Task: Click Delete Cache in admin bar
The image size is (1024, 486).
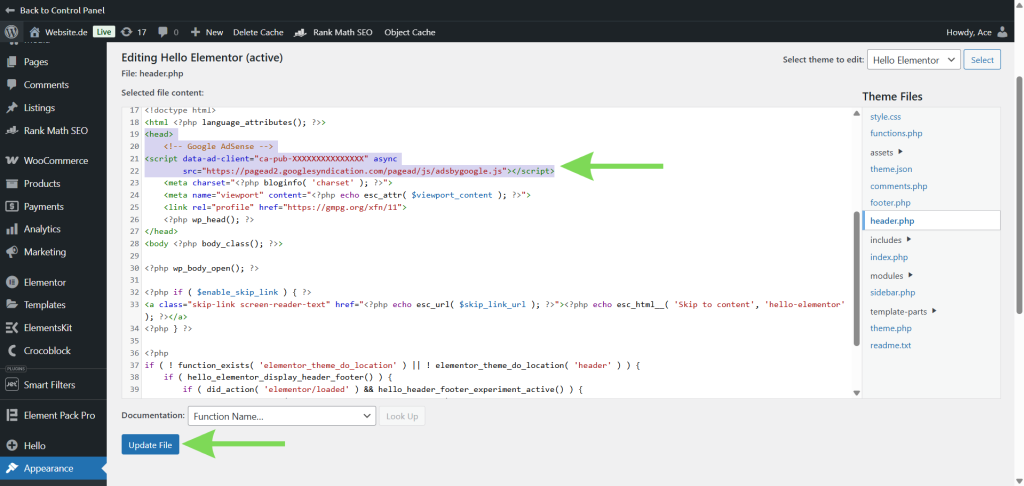Action: (258, 32)
